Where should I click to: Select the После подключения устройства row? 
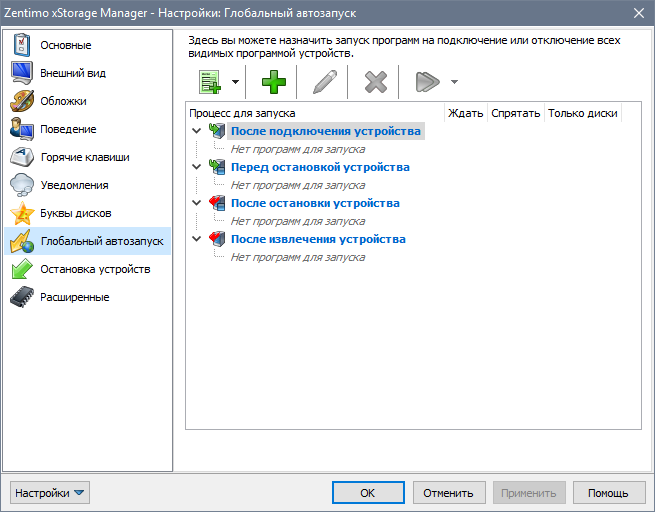pyautogui.click(x=325, y=131)
